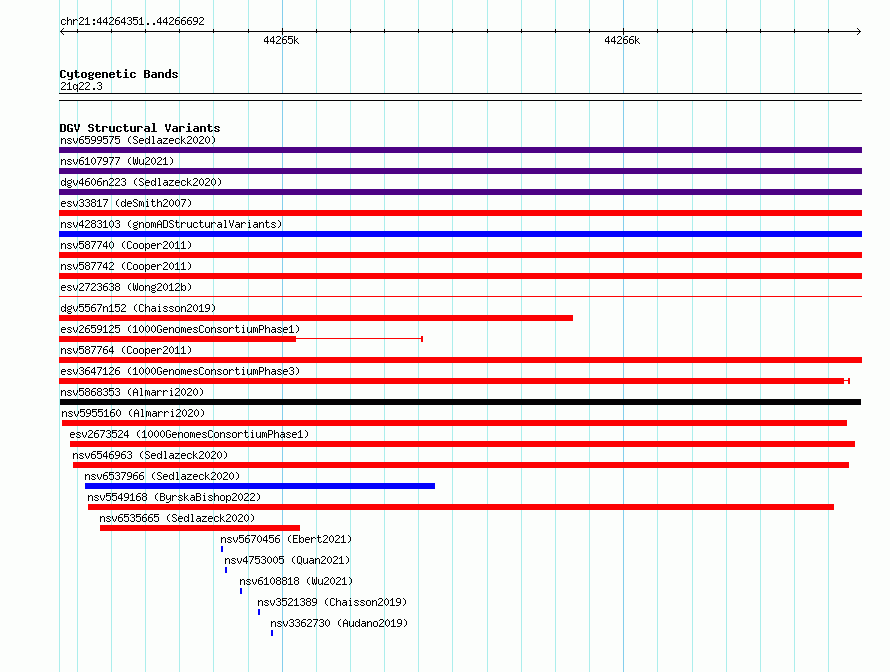Open the nsv4753005 (Quan2021) label
The height and width of the screenshot is (672, 890).
[x=287, y=560]
